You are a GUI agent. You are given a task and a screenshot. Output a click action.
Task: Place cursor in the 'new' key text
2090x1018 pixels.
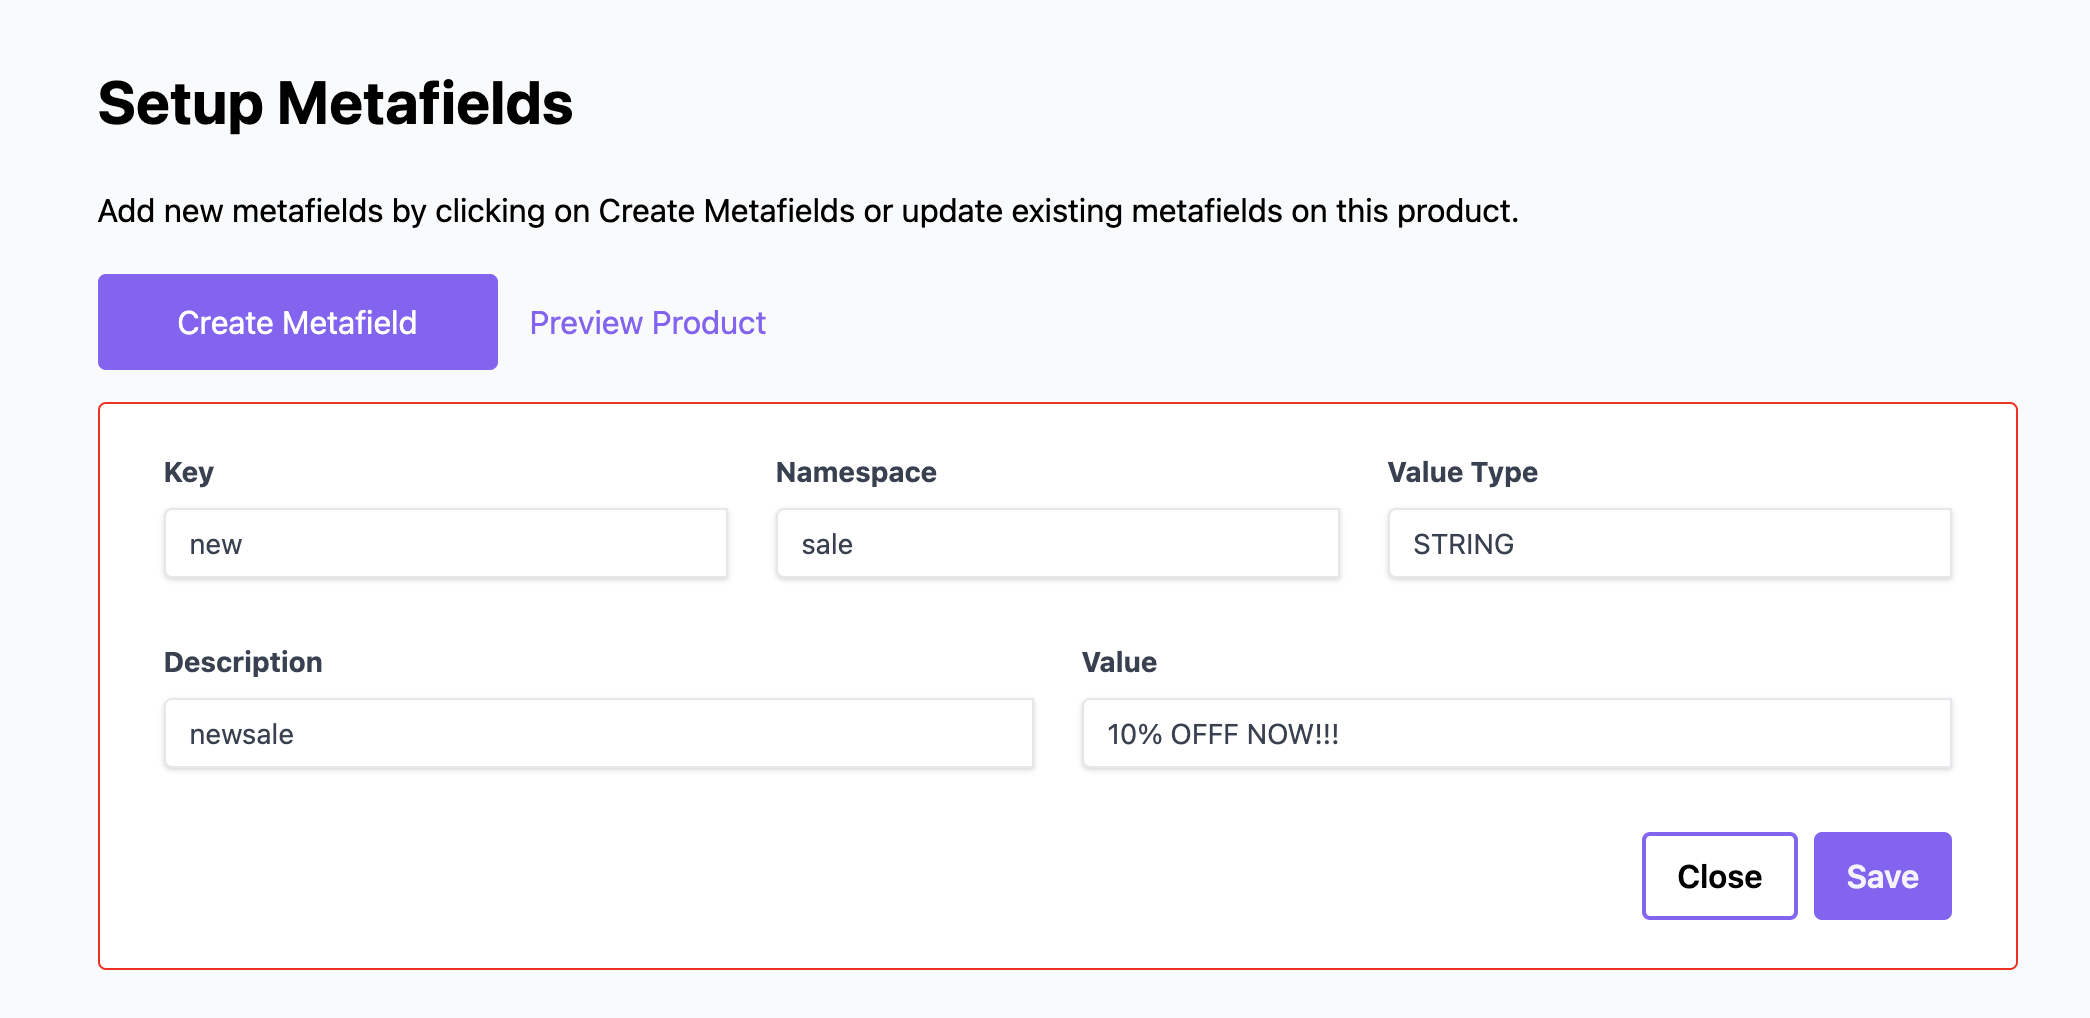pyautogui.click(x=216, y=544)
